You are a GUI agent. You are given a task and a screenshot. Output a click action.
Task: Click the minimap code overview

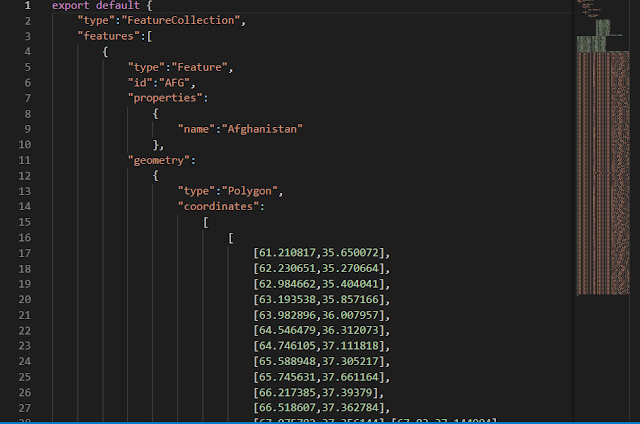[x=603, y=147]
